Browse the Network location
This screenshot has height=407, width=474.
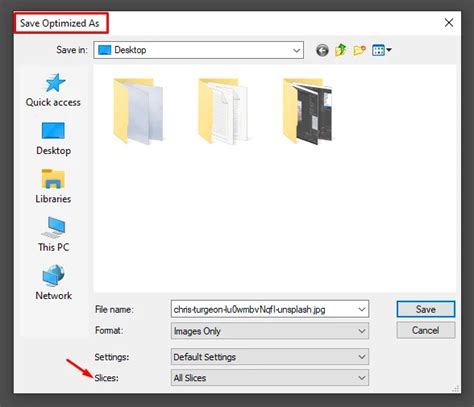(53, 282)
